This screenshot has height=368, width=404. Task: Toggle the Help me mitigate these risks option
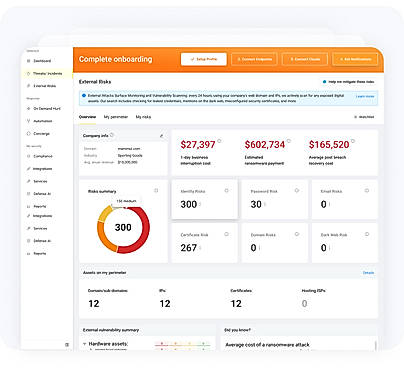(324, 82)
